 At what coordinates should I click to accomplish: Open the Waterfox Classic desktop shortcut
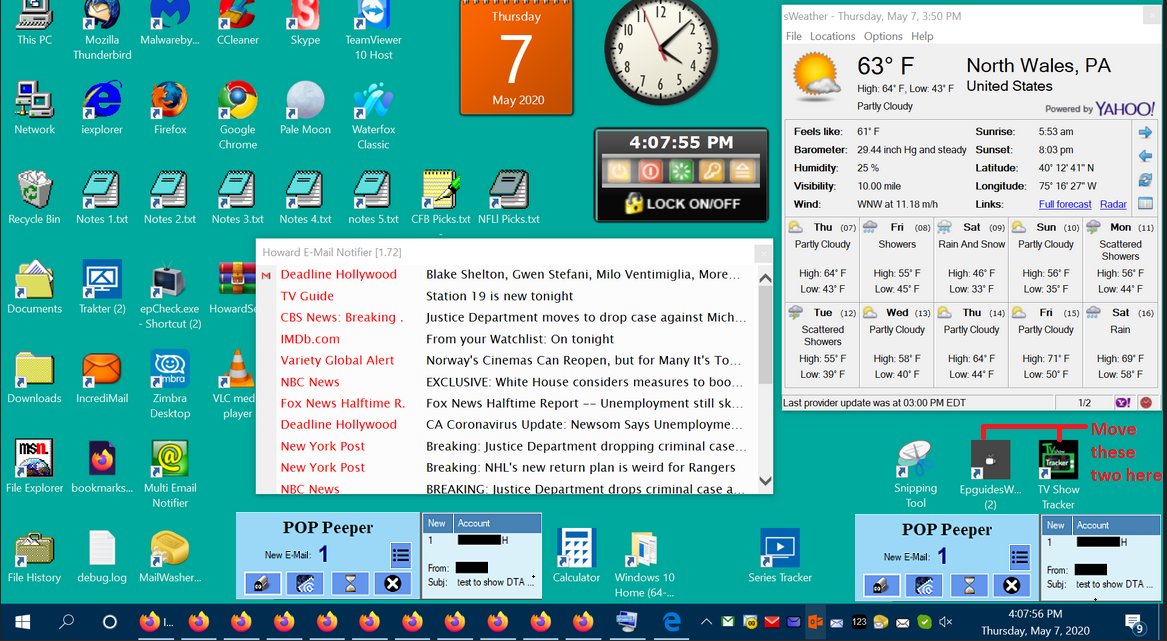click(x=373, y=101)
